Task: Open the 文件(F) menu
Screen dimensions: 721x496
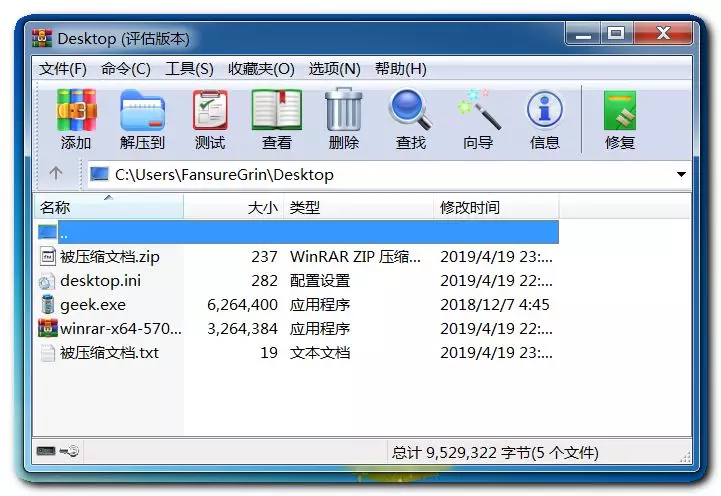Action: (63, 69)
